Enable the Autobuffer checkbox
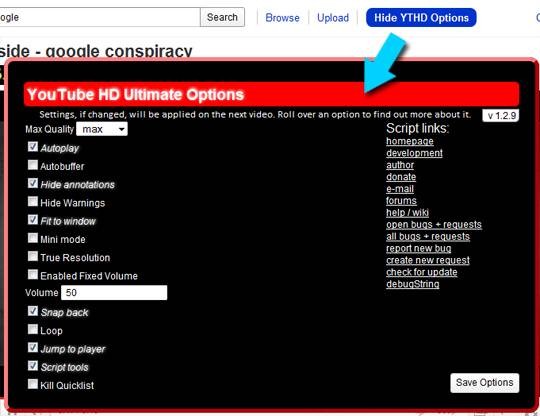Image resolution: width=540 pixels, height=416 pixels. (33, 165)
